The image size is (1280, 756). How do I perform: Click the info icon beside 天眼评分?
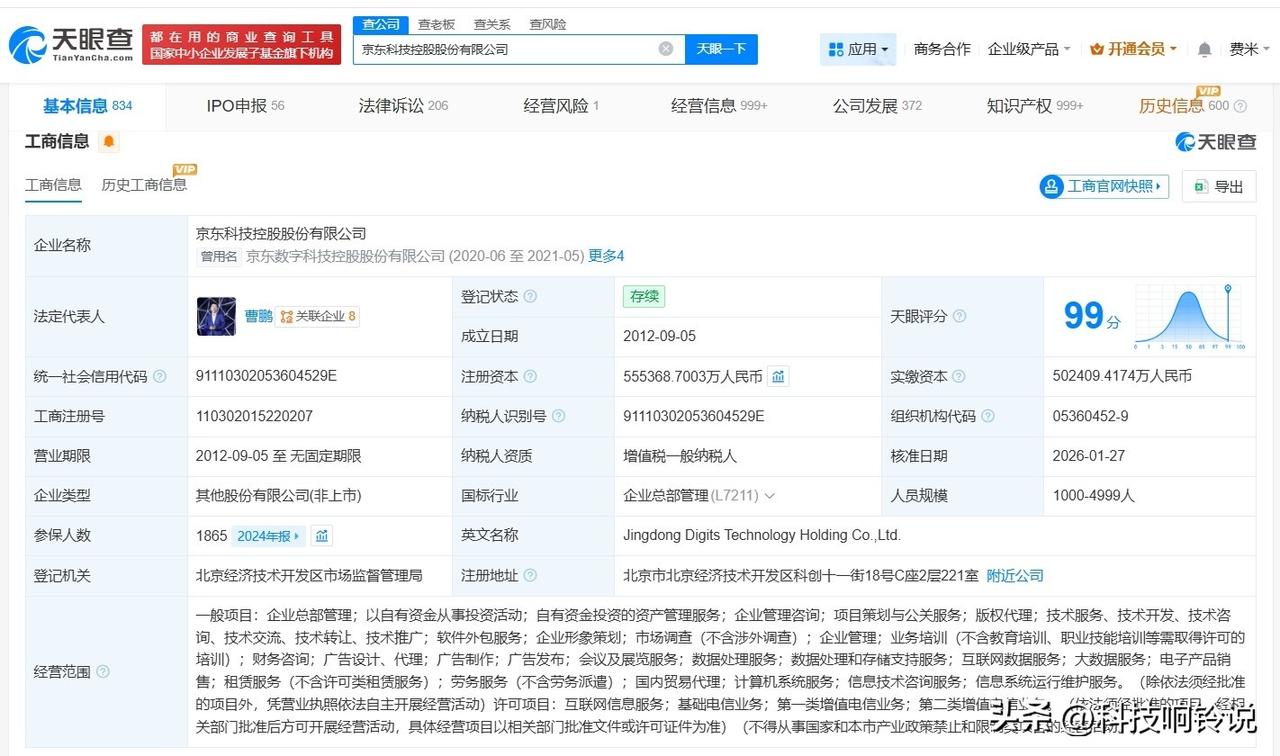click(x=959, y=316)
